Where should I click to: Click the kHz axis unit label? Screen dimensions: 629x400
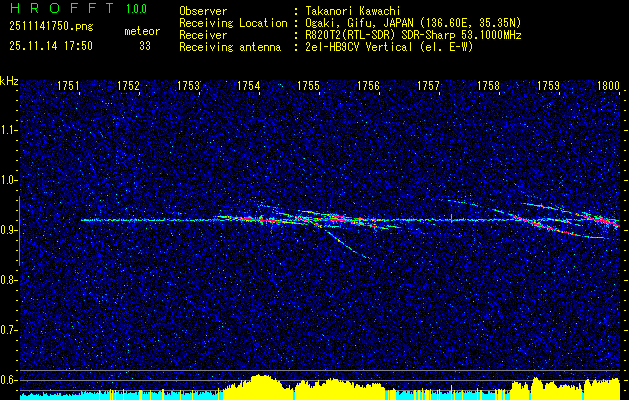point(9,81)
